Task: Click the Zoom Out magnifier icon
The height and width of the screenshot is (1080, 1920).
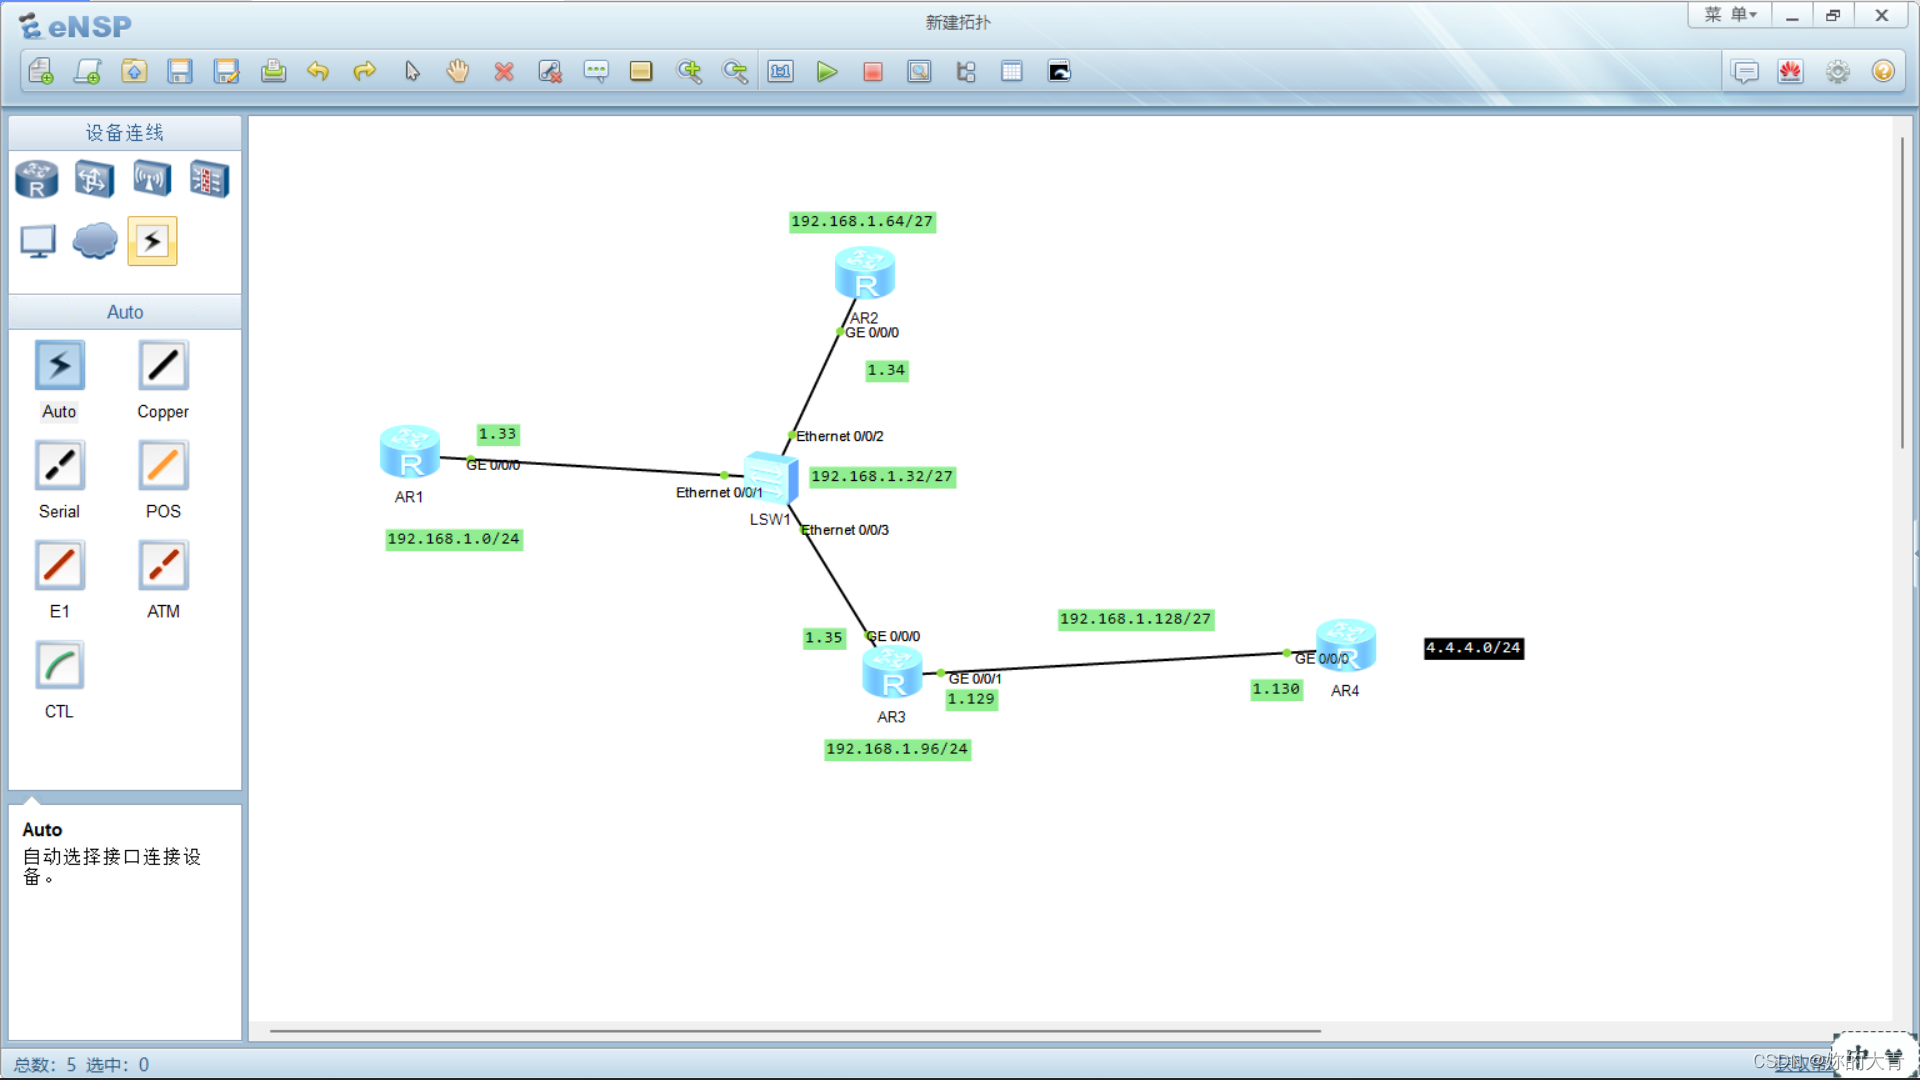Action: point(735,71)
